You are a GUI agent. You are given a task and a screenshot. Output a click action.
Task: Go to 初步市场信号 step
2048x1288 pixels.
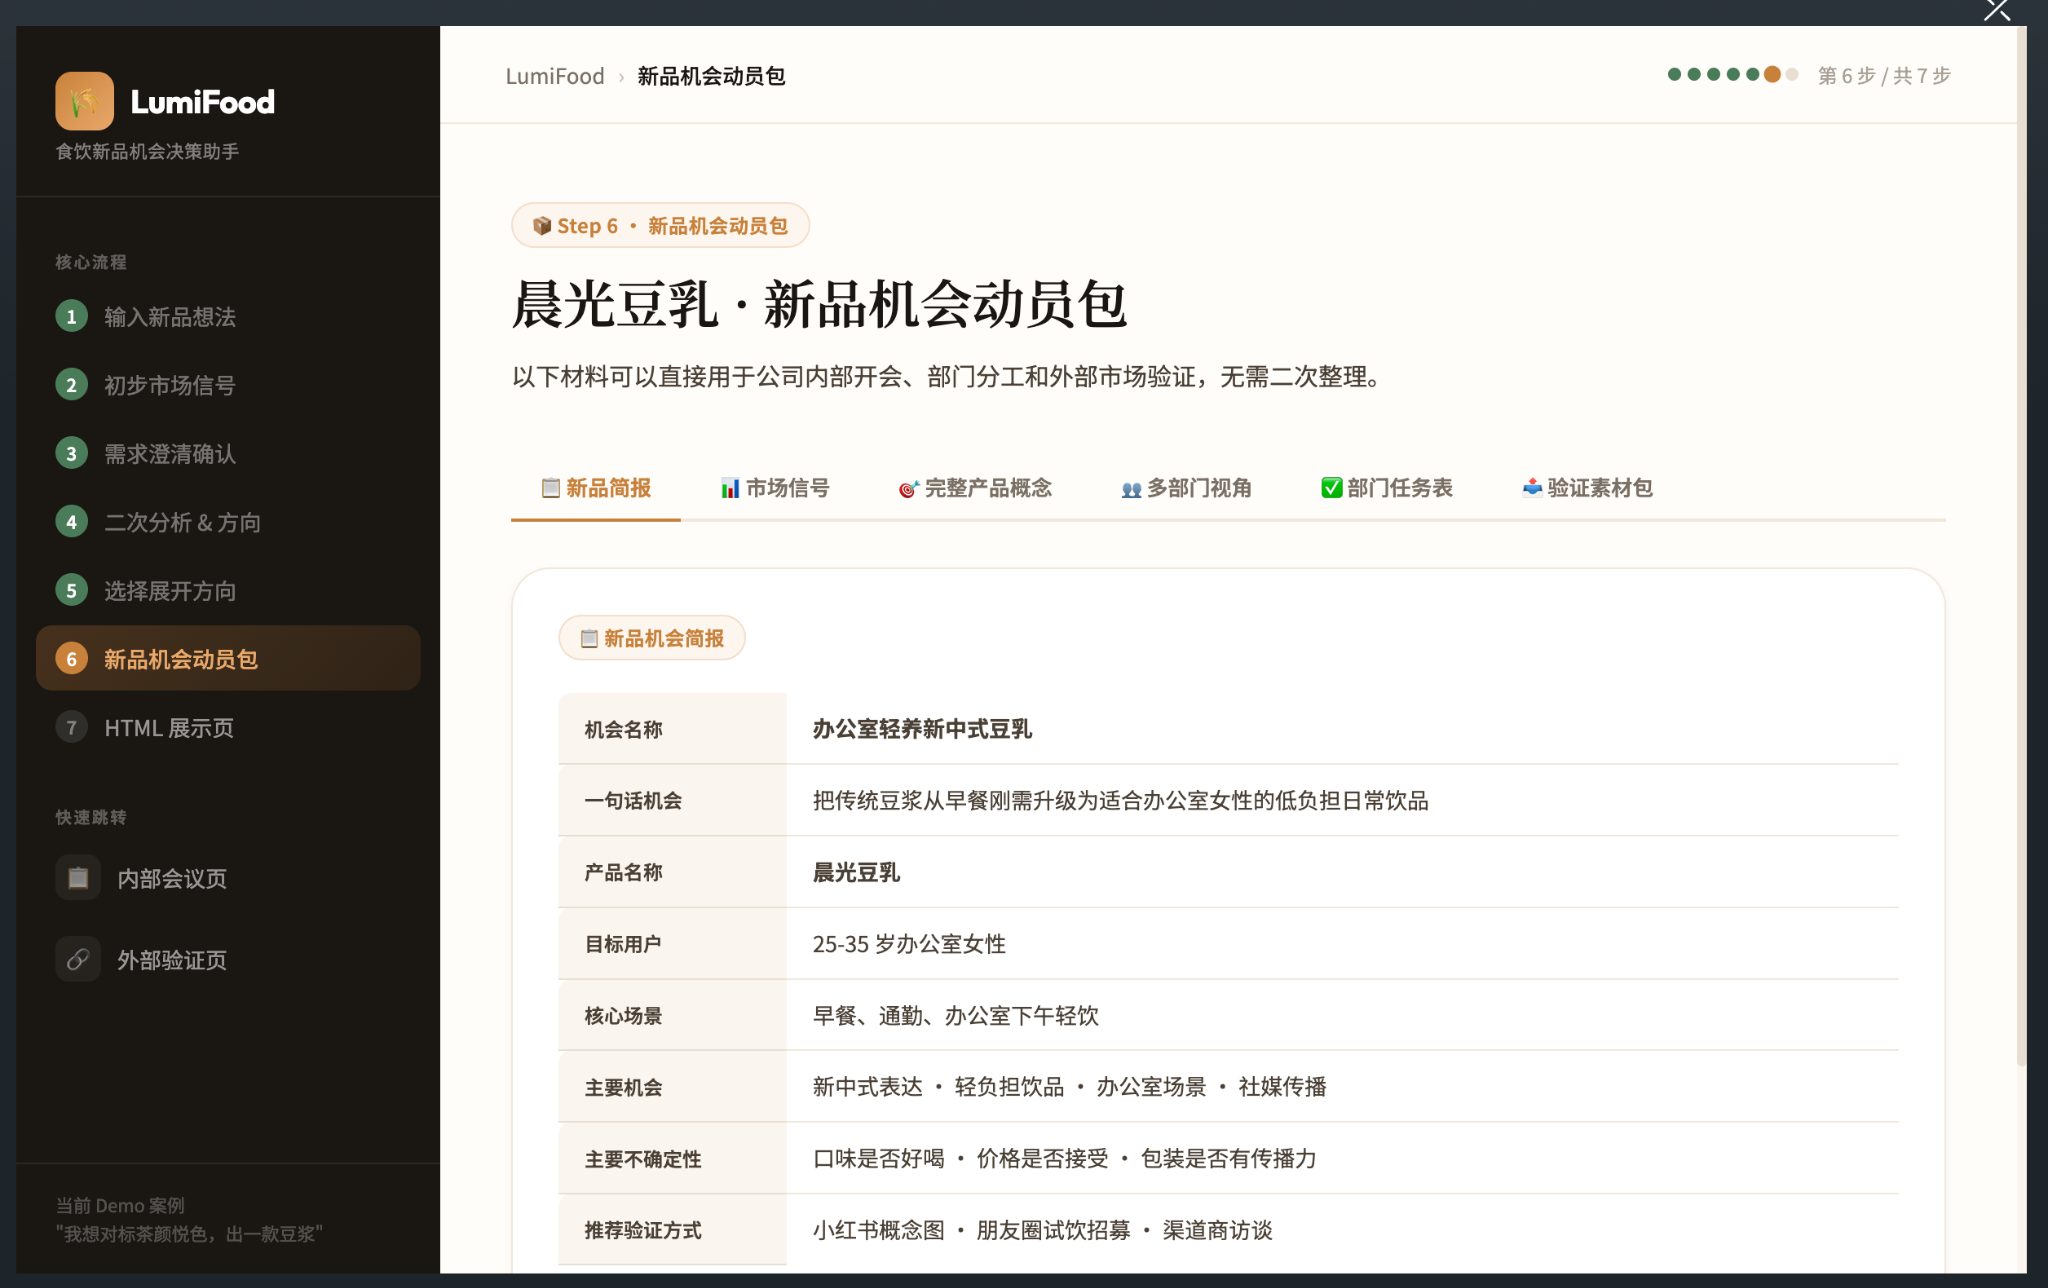click(228, 385)
